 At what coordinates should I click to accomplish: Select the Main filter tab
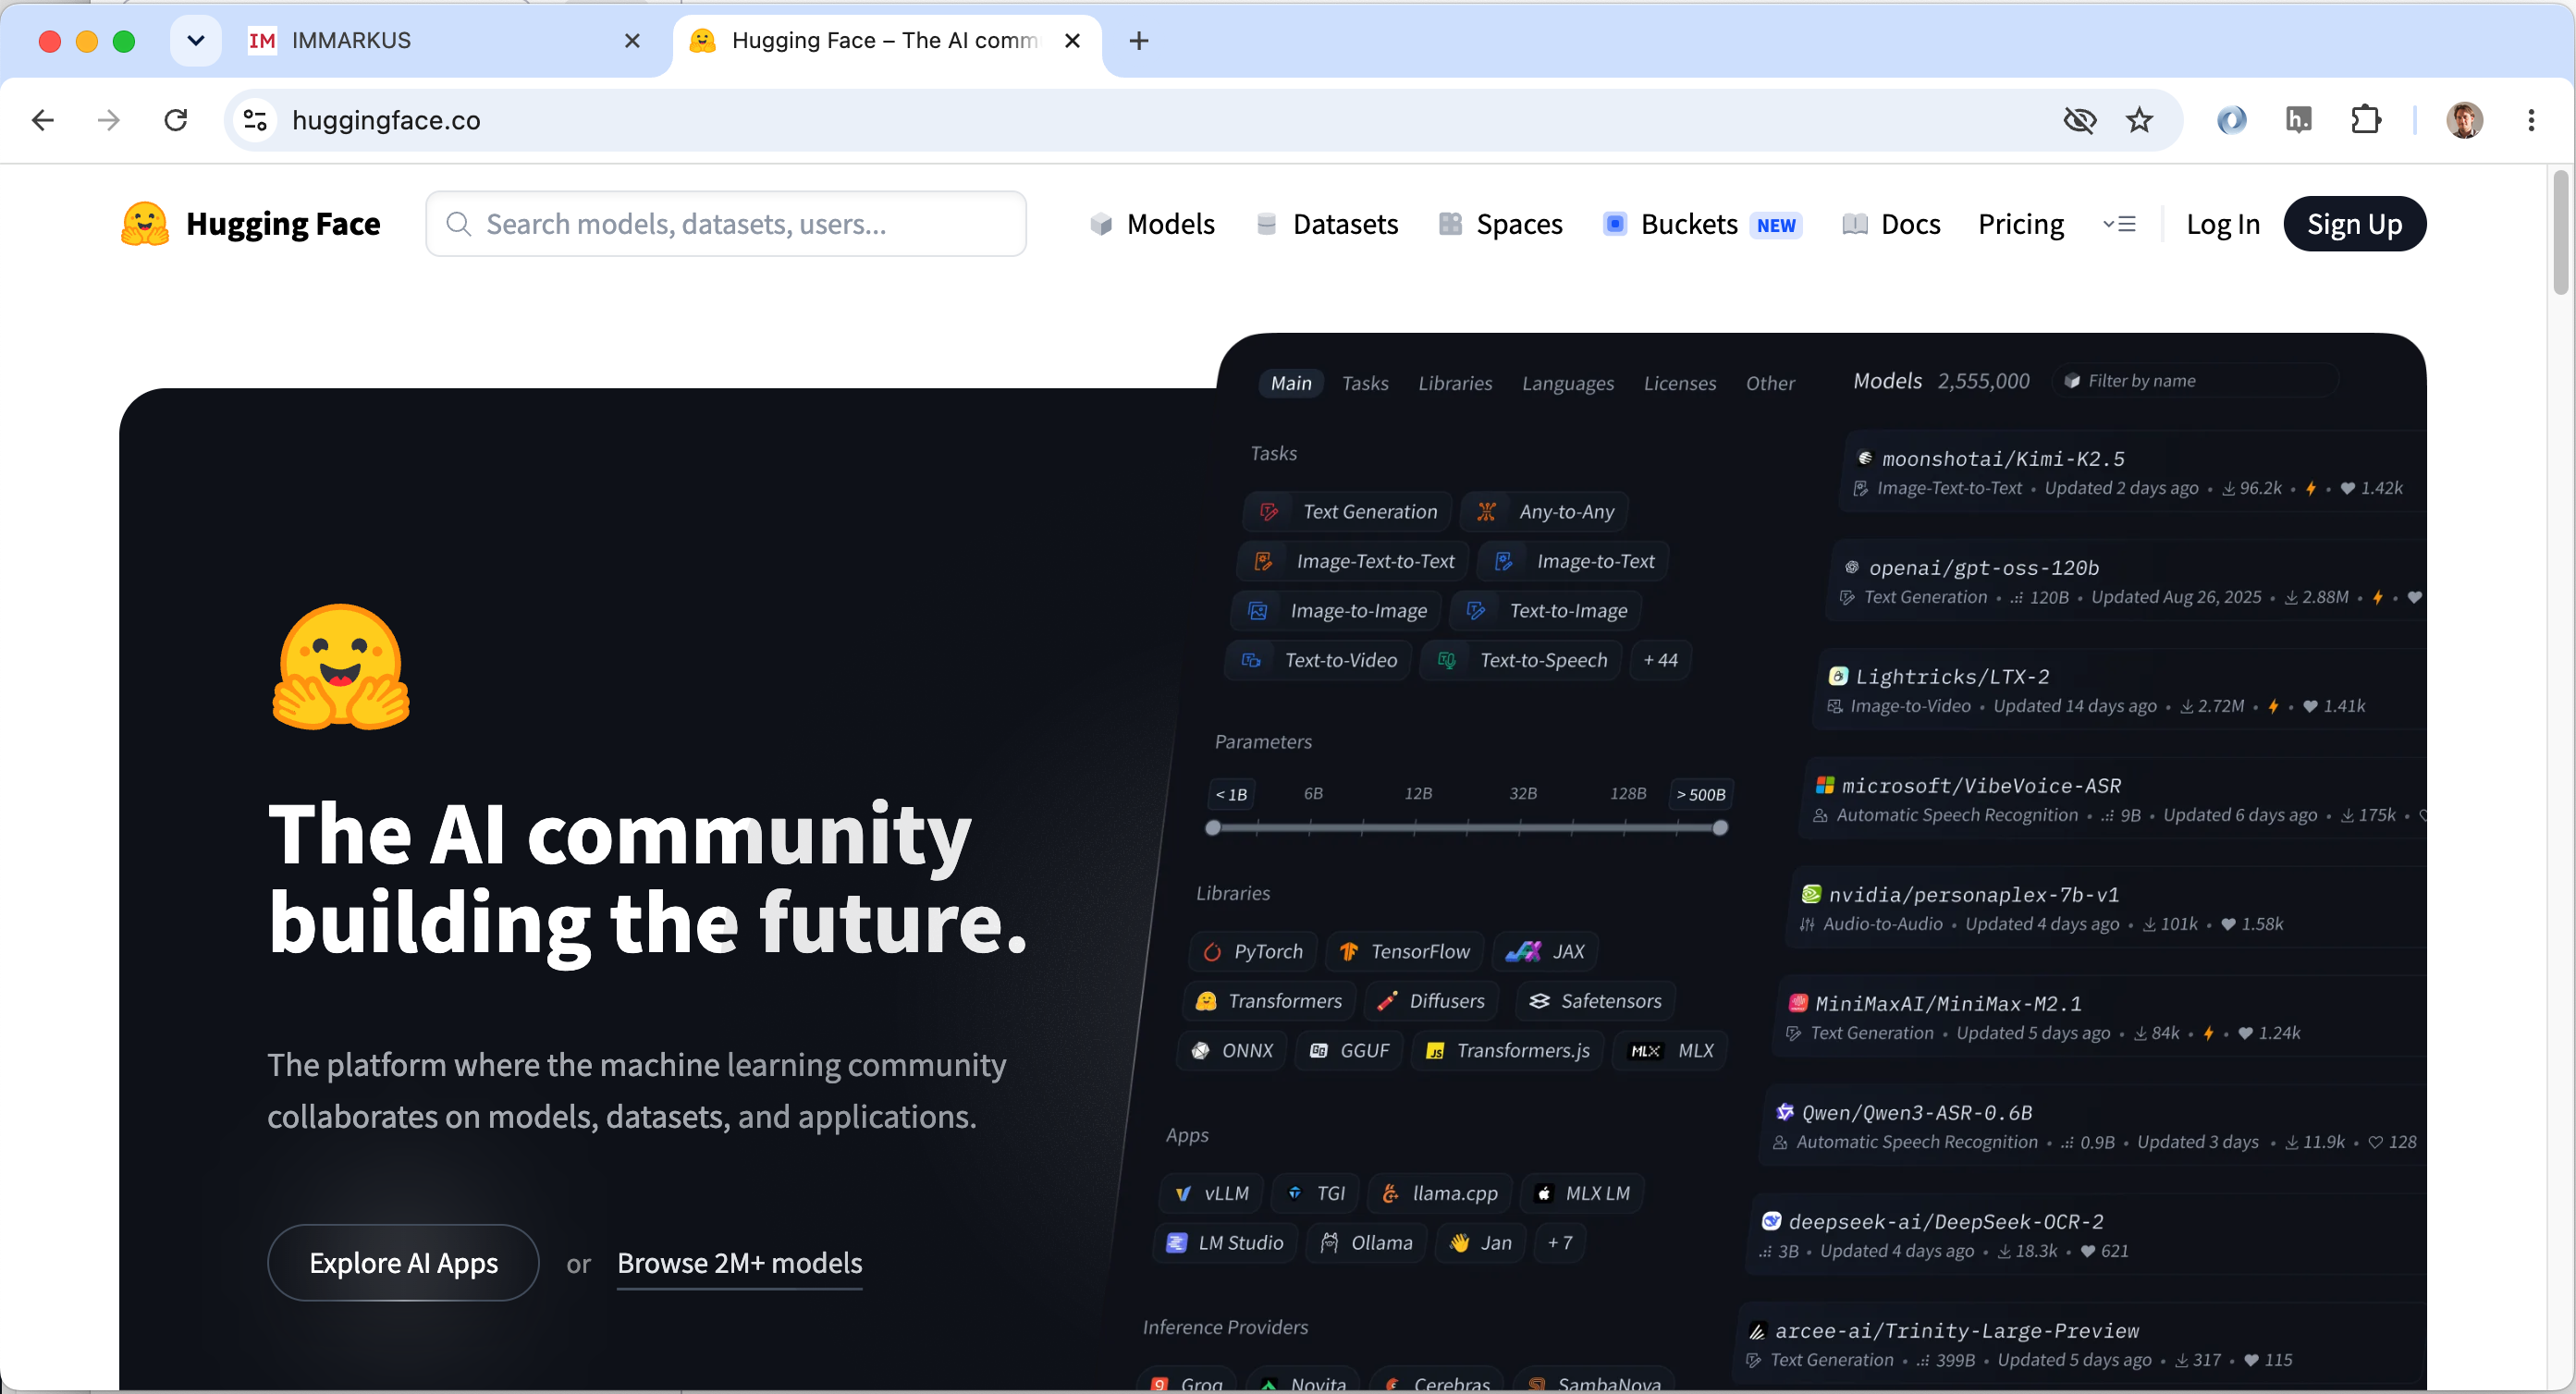point(1290,382)
